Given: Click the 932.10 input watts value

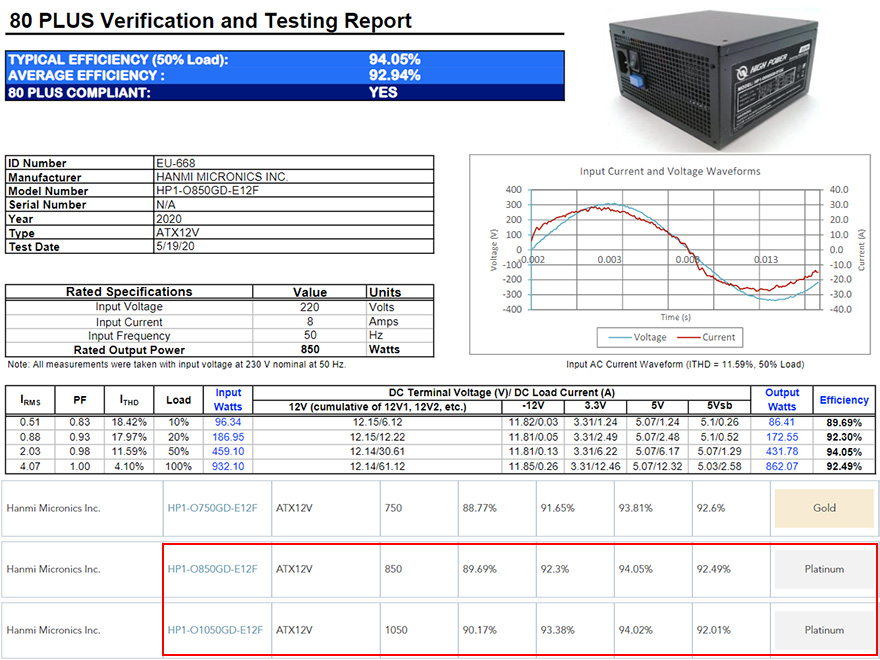Looking at the screenshot, I should (x=228, y=466).
